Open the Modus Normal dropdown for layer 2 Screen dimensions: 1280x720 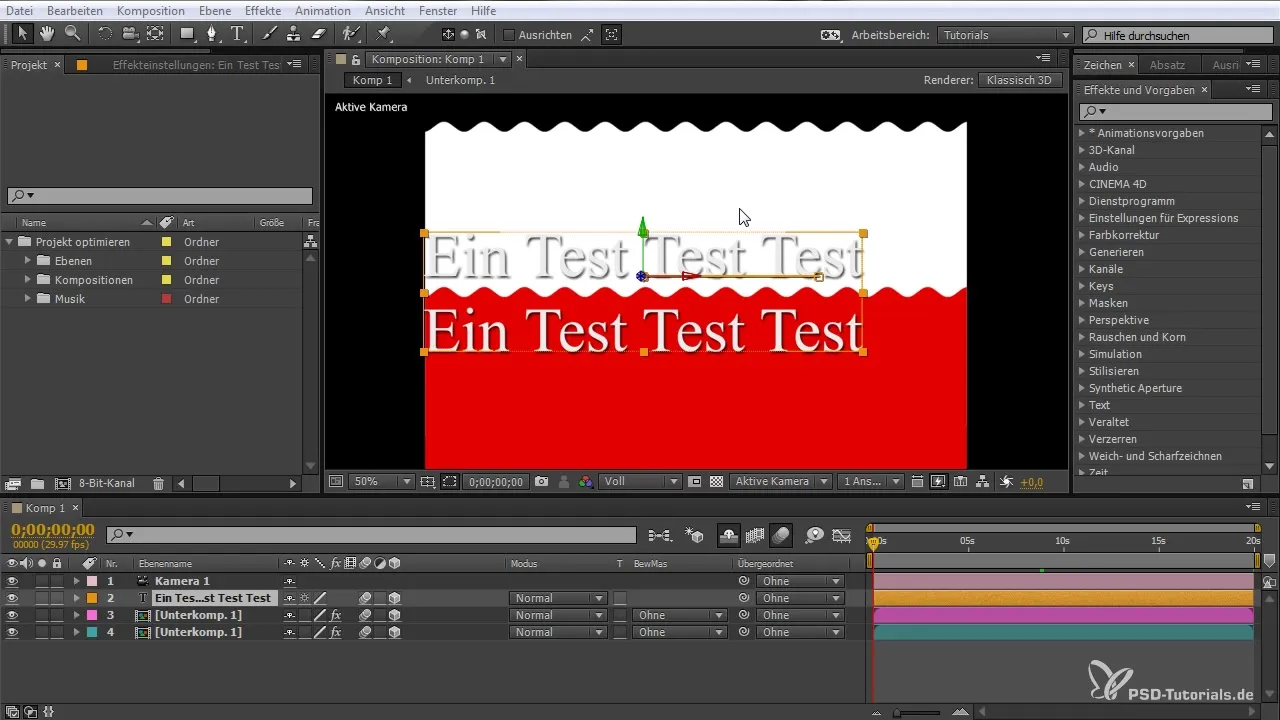tap(558, 598)
